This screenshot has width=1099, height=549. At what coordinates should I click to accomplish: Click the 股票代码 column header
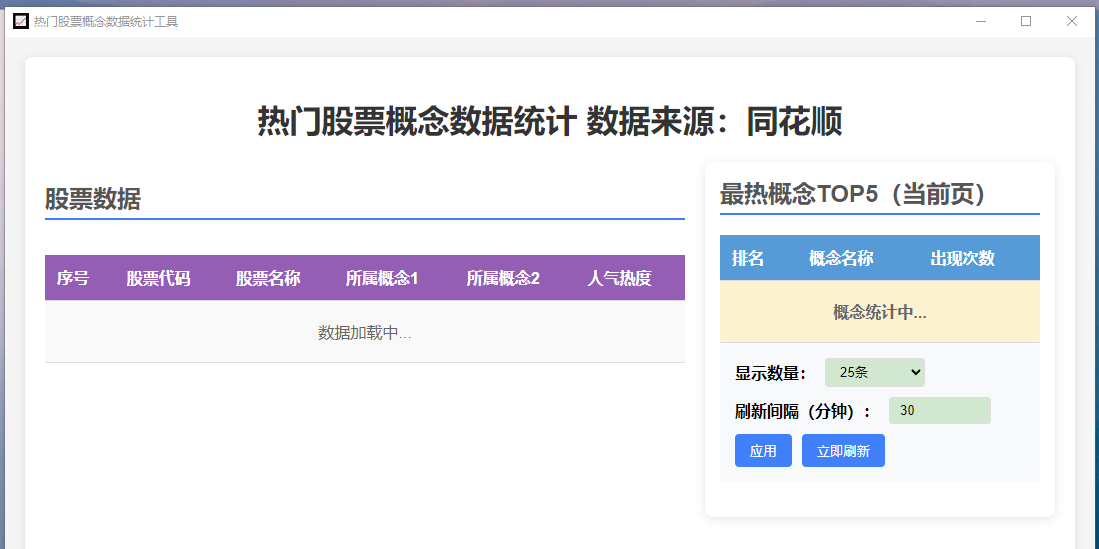coord(158,278)
